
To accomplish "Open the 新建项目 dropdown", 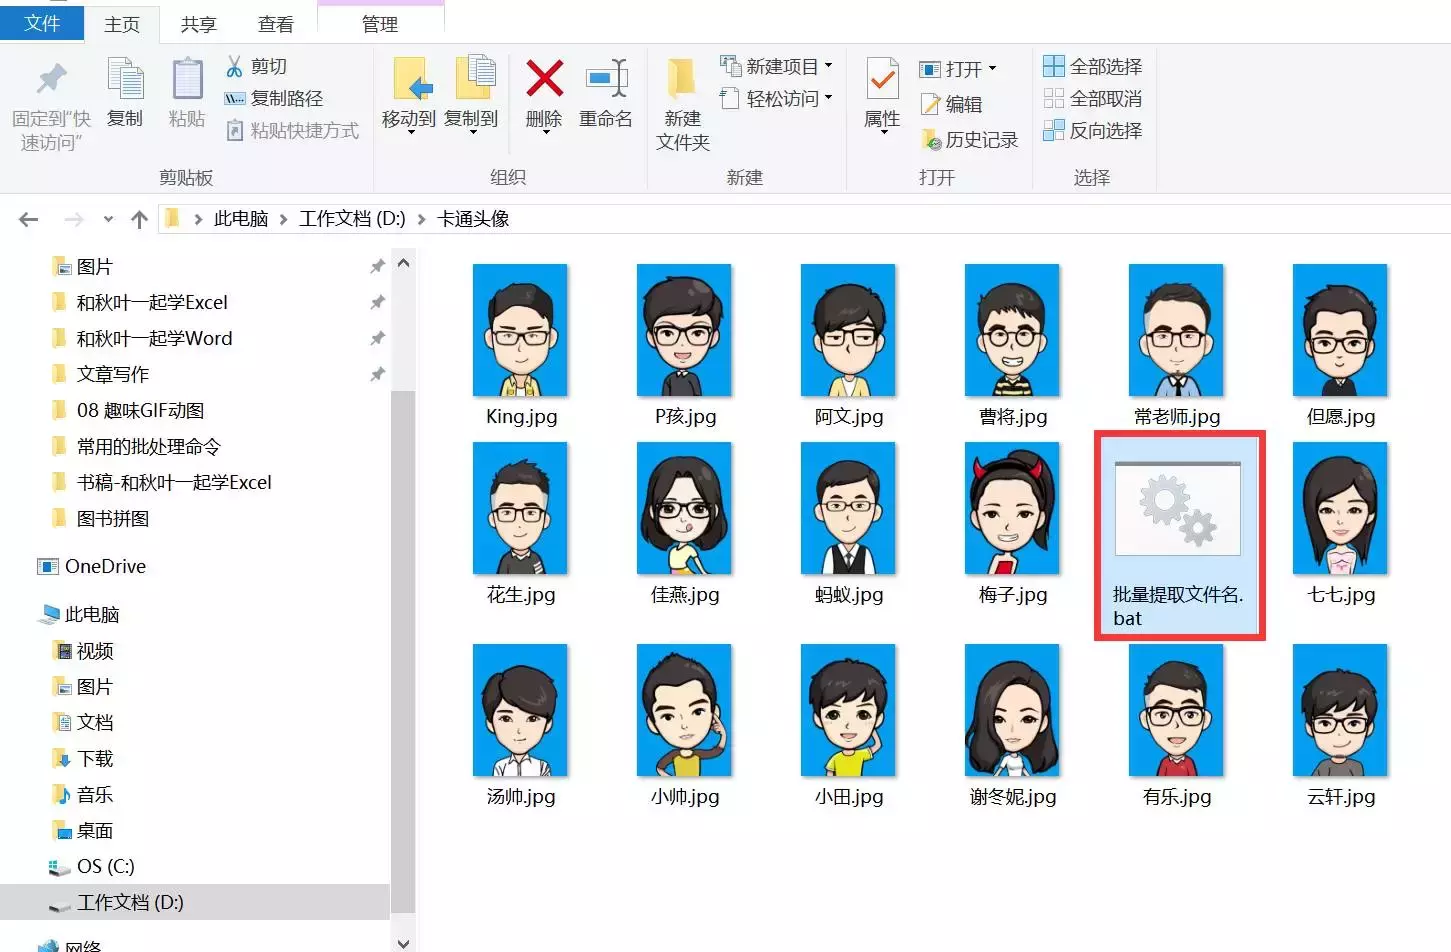I will [x=776, y=66].
